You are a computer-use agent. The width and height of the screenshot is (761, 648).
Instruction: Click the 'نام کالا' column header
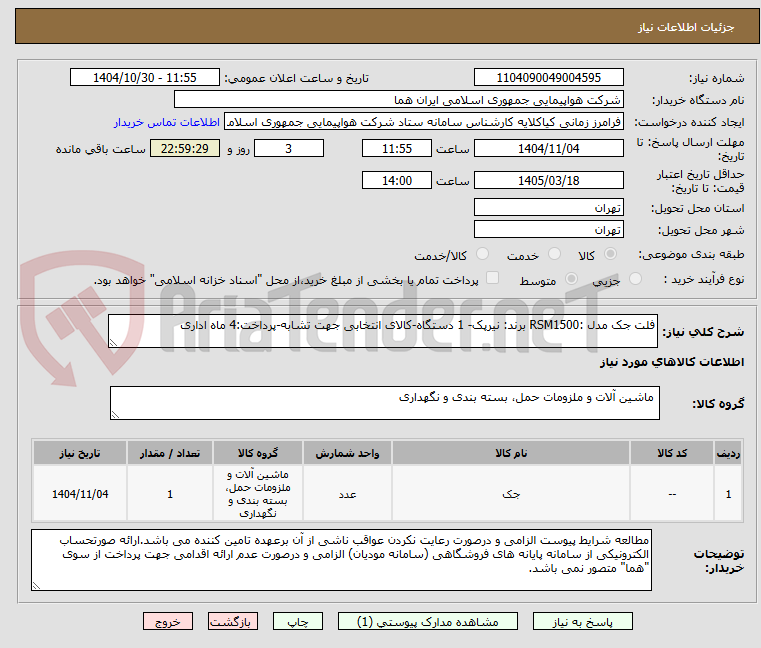click(511, 453)
